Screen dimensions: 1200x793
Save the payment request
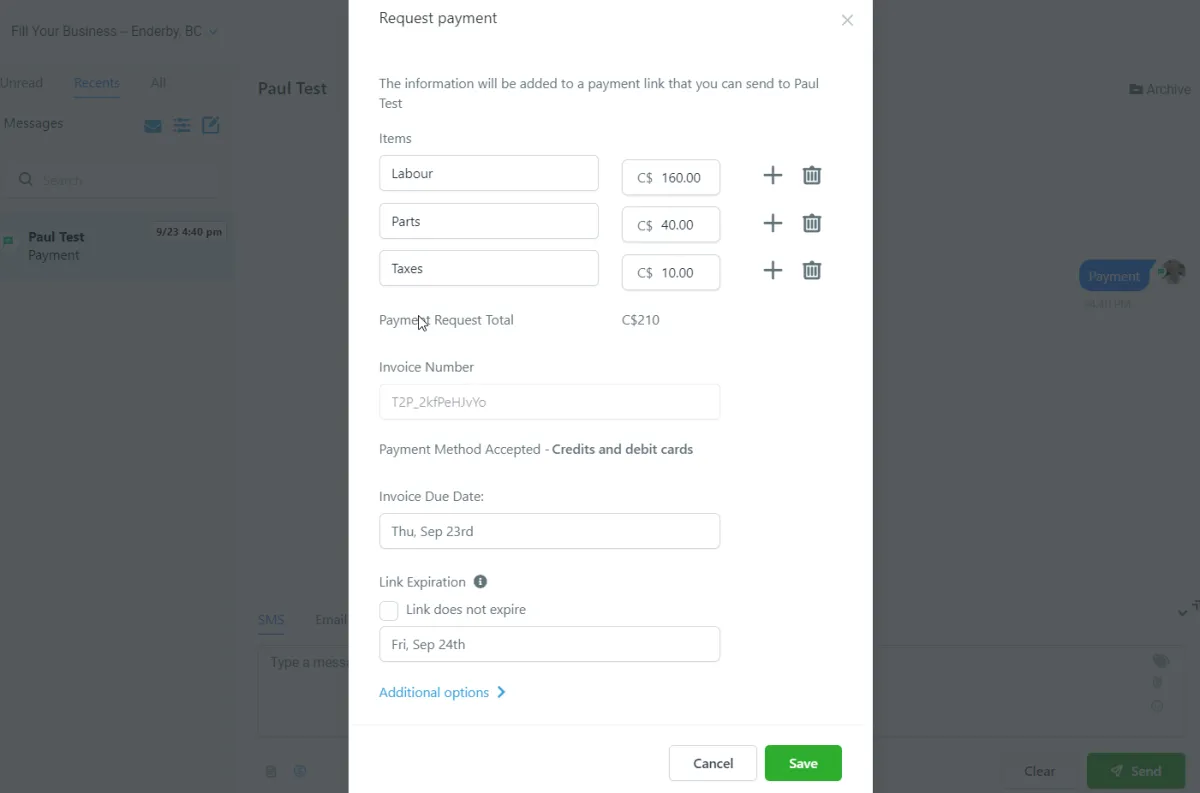(802, 763)
